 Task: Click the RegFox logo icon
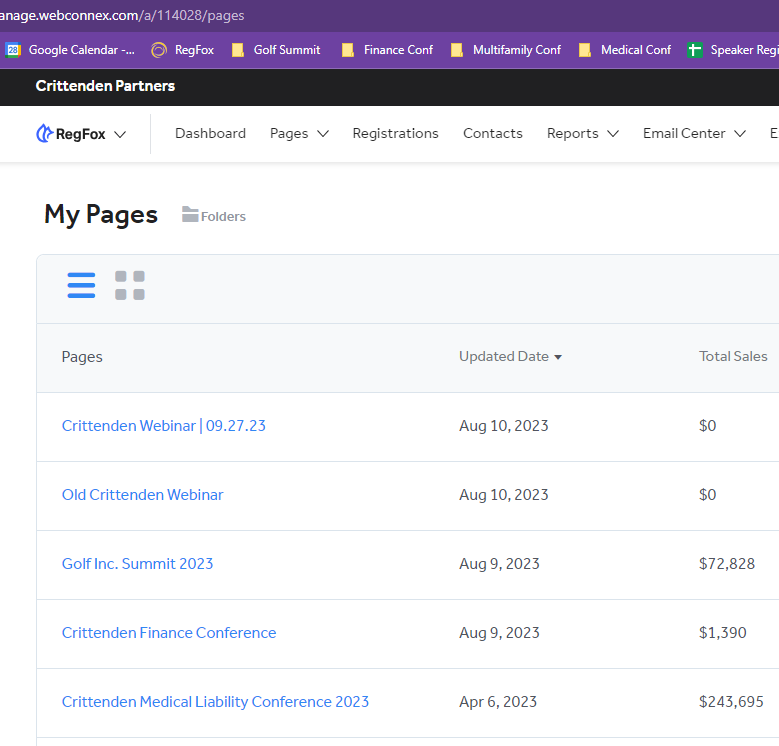pos(44,134)
